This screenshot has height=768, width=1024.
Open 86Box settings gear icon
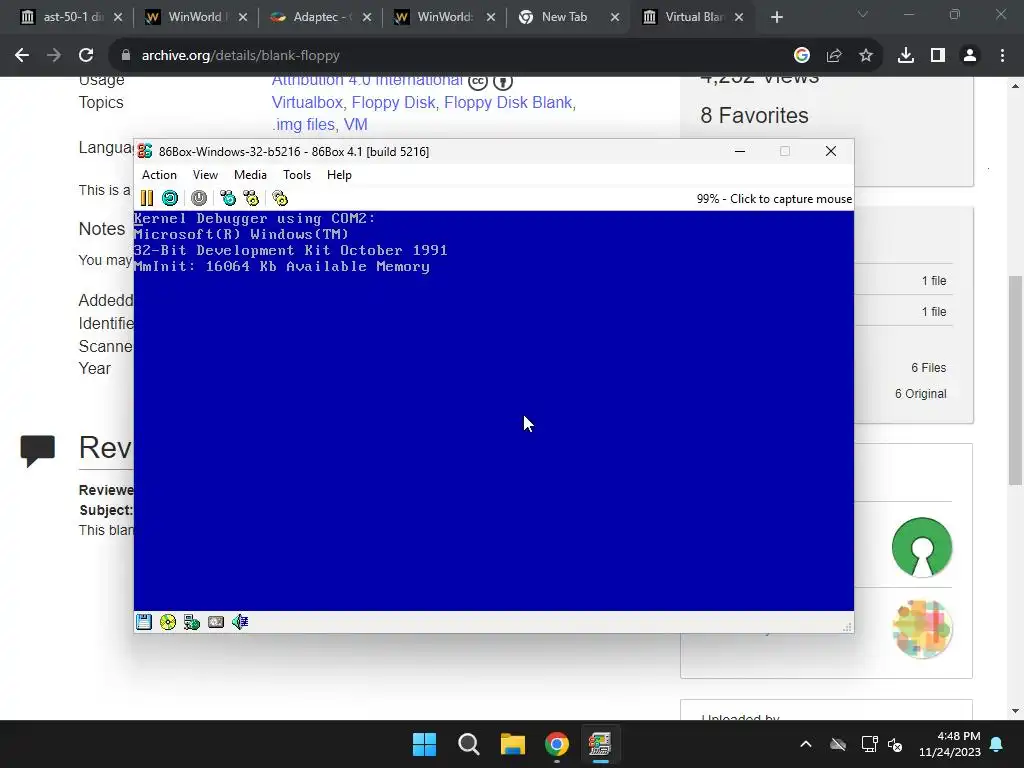pyautogui.click(x=280, y=198)
